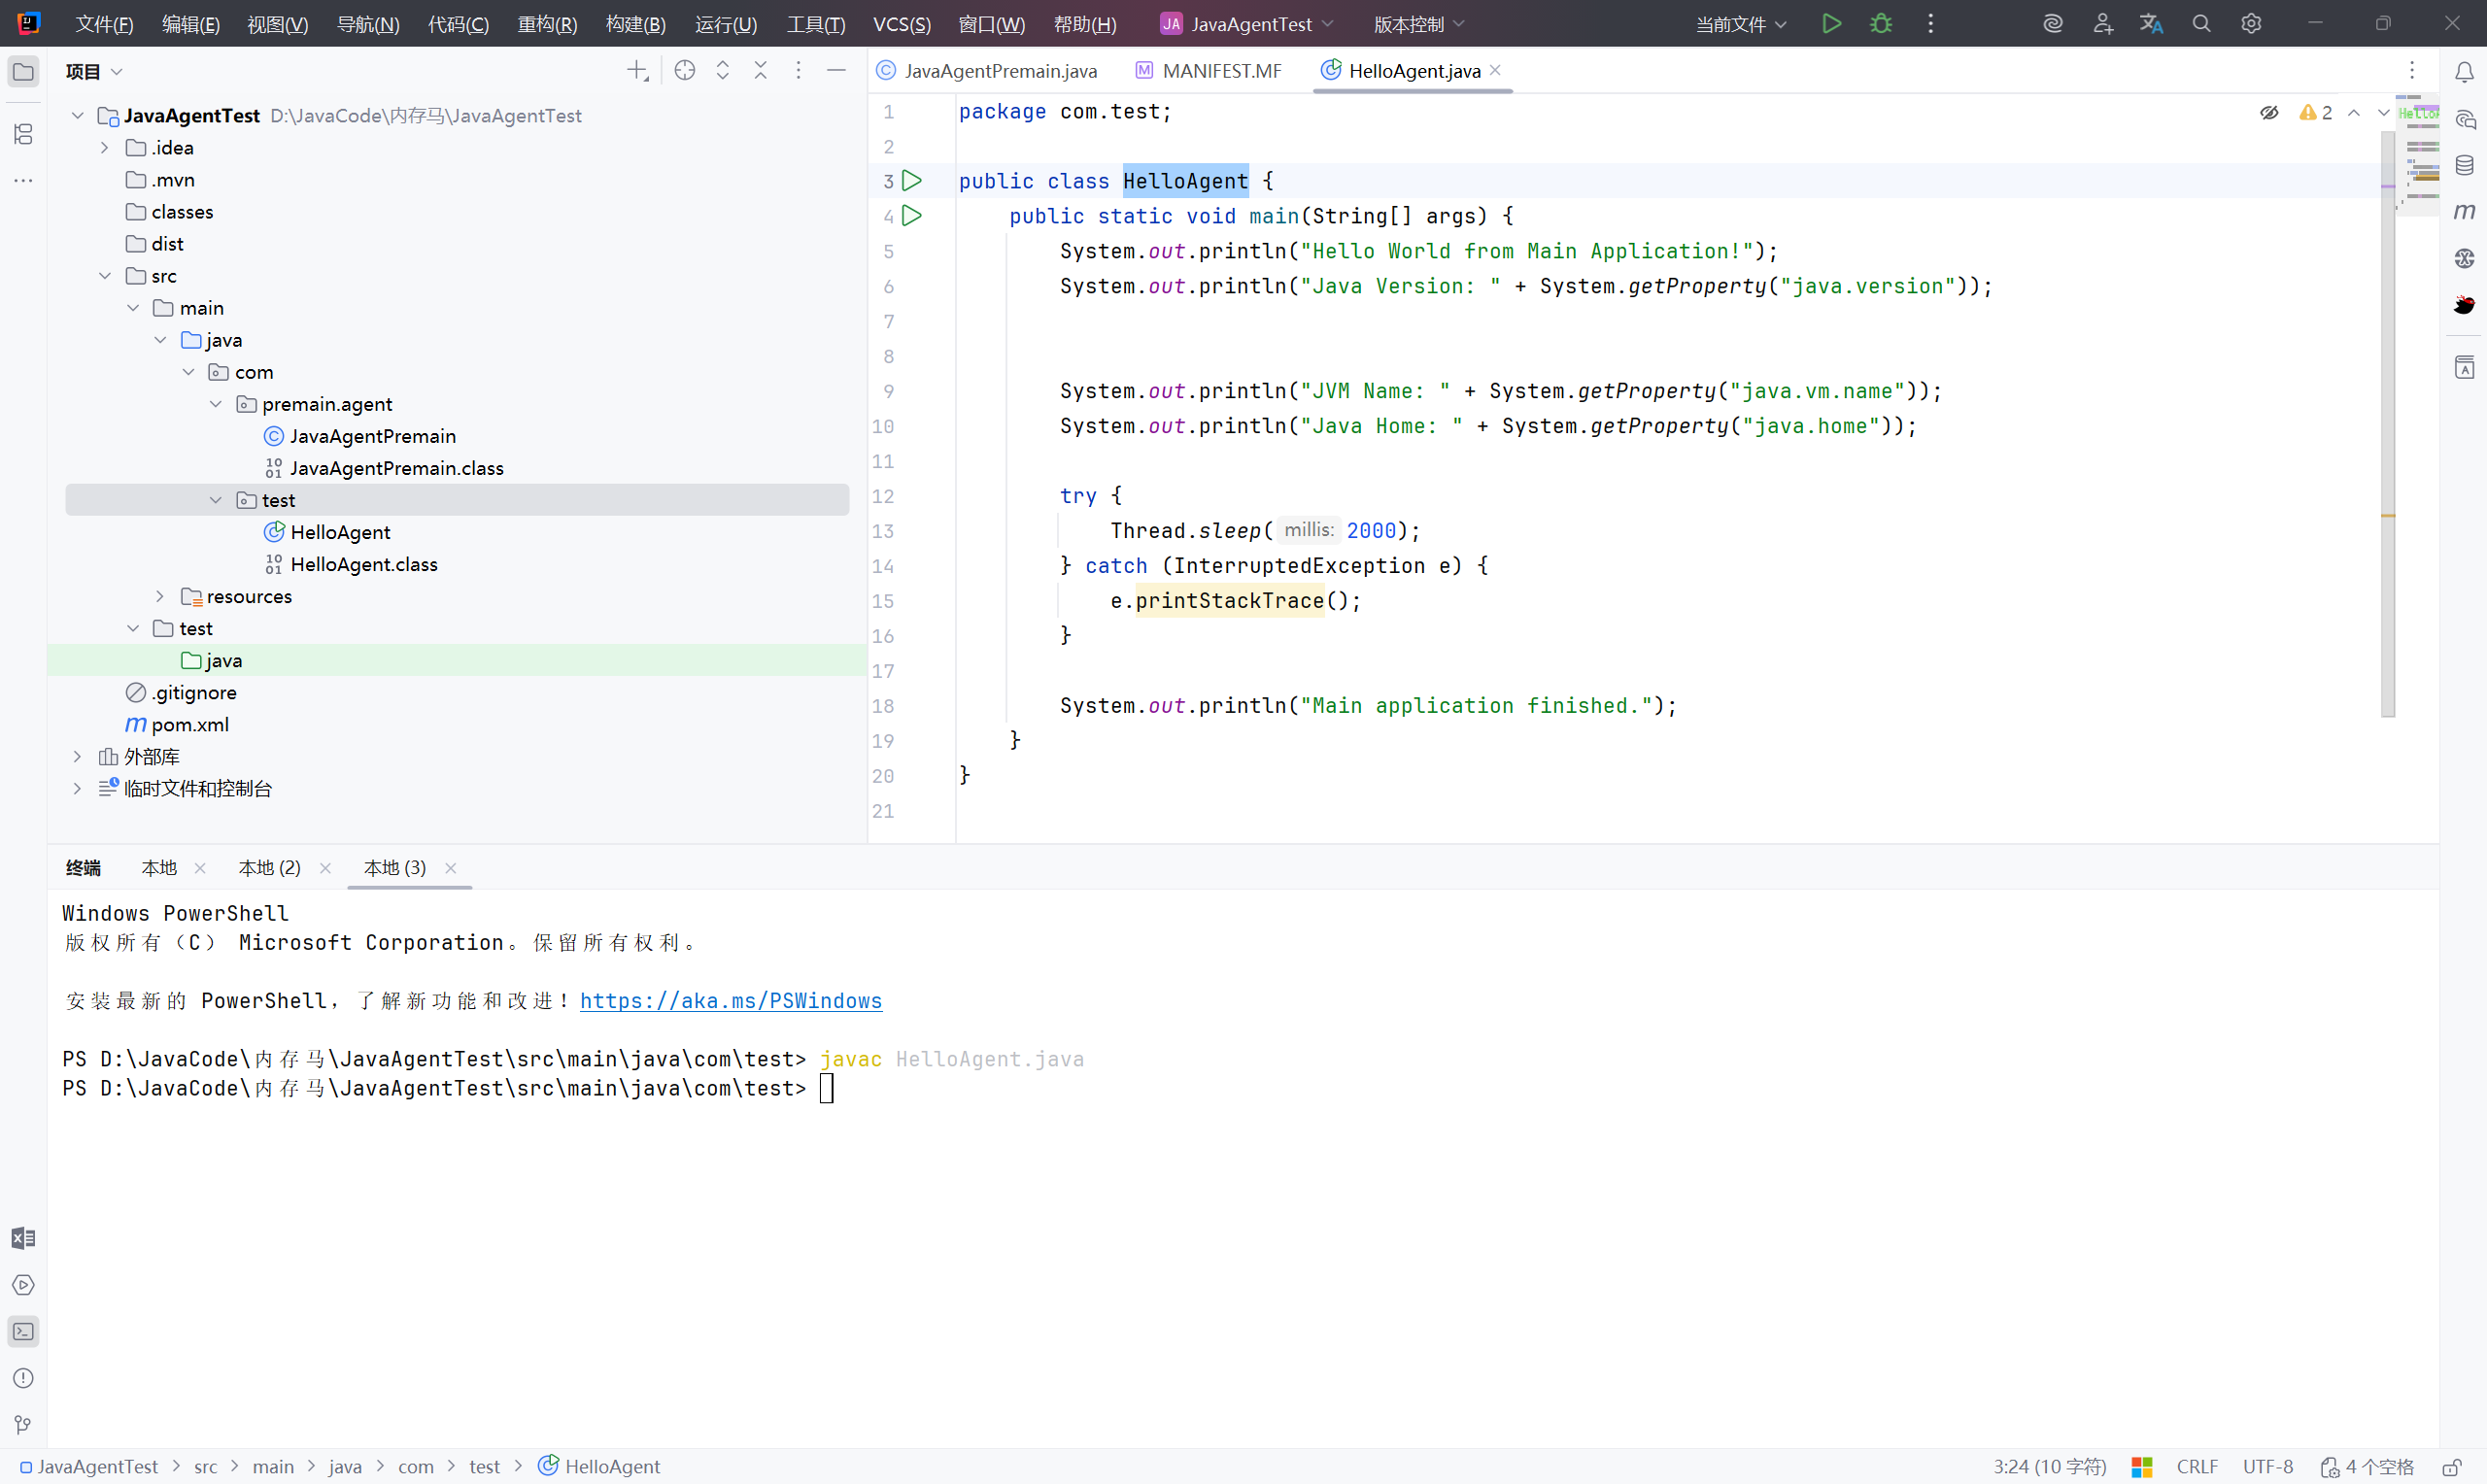Open the Database tool window icon

pyautogui.click(x=2464, y=165)
